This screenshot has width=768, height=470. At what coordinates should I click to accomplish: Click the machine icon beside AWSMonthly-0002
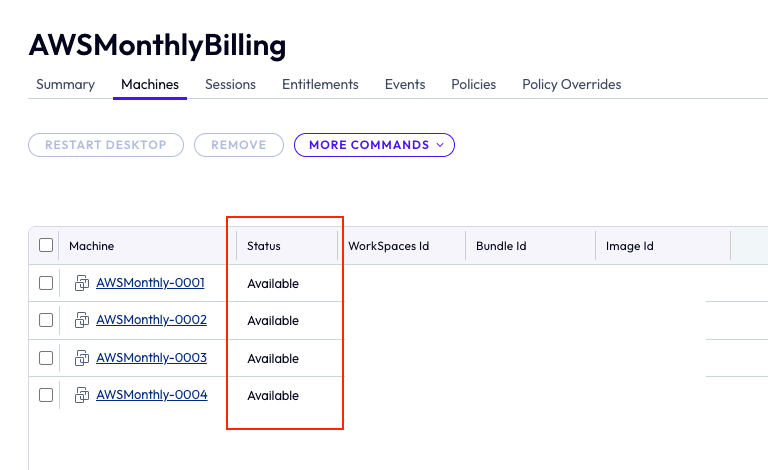coord(82,320)
